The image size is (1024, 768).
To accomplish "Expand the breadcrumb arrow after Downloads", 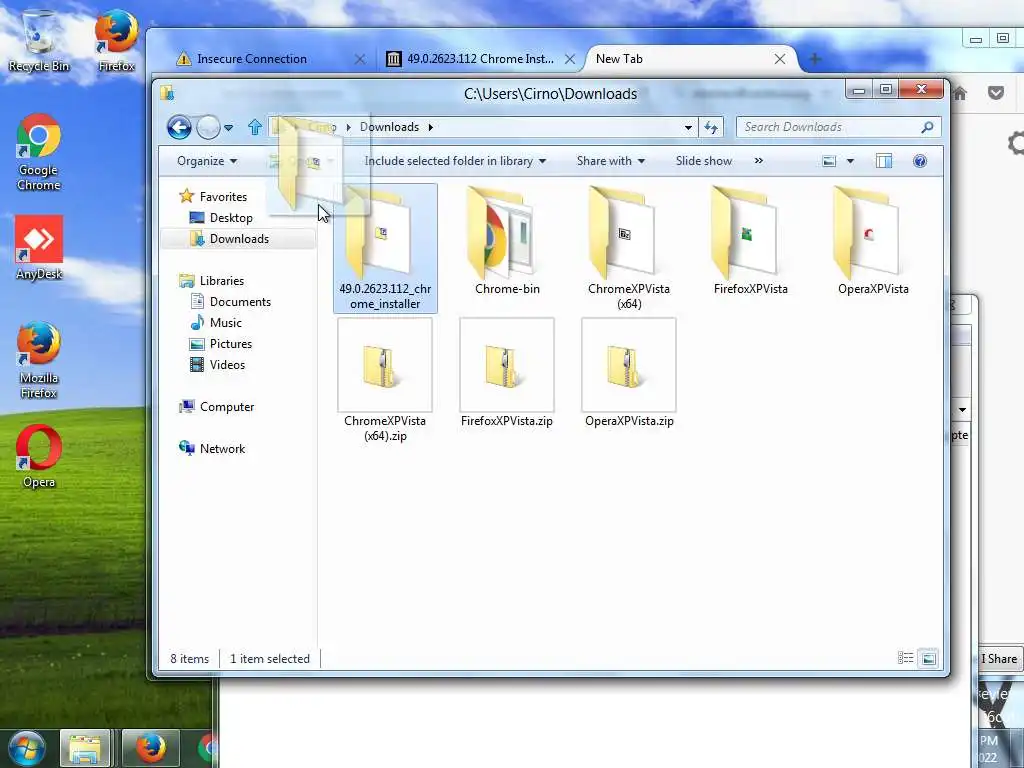I will (x=430, y=127).
